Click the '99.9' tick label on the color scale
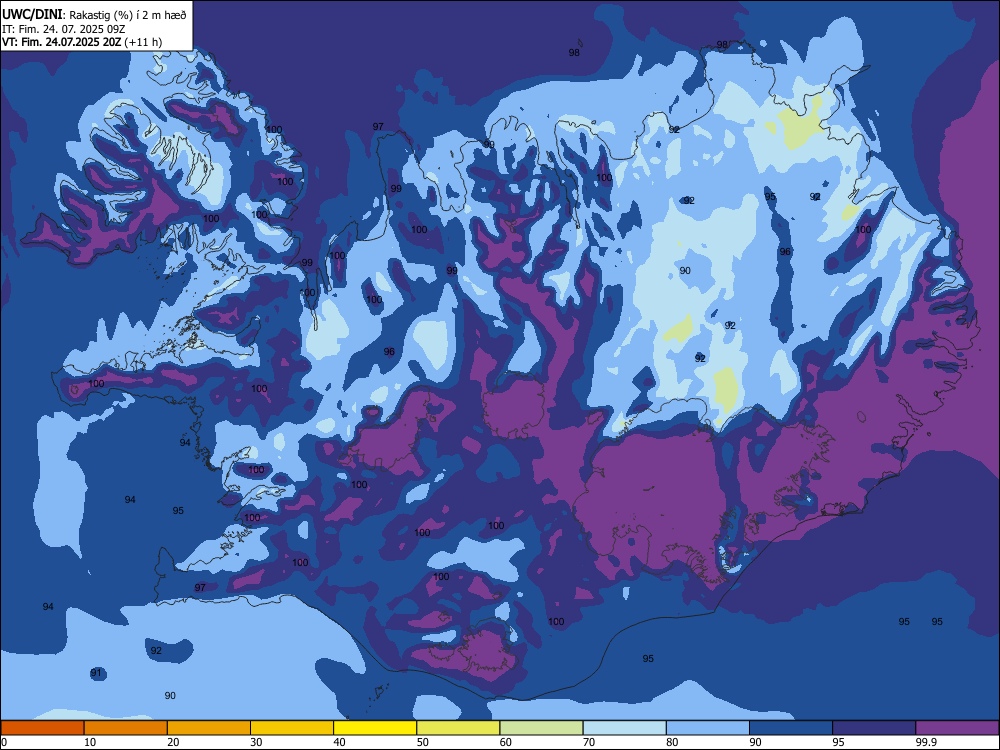Viewport: 1000px width, 750px height. tap(925, 742)
